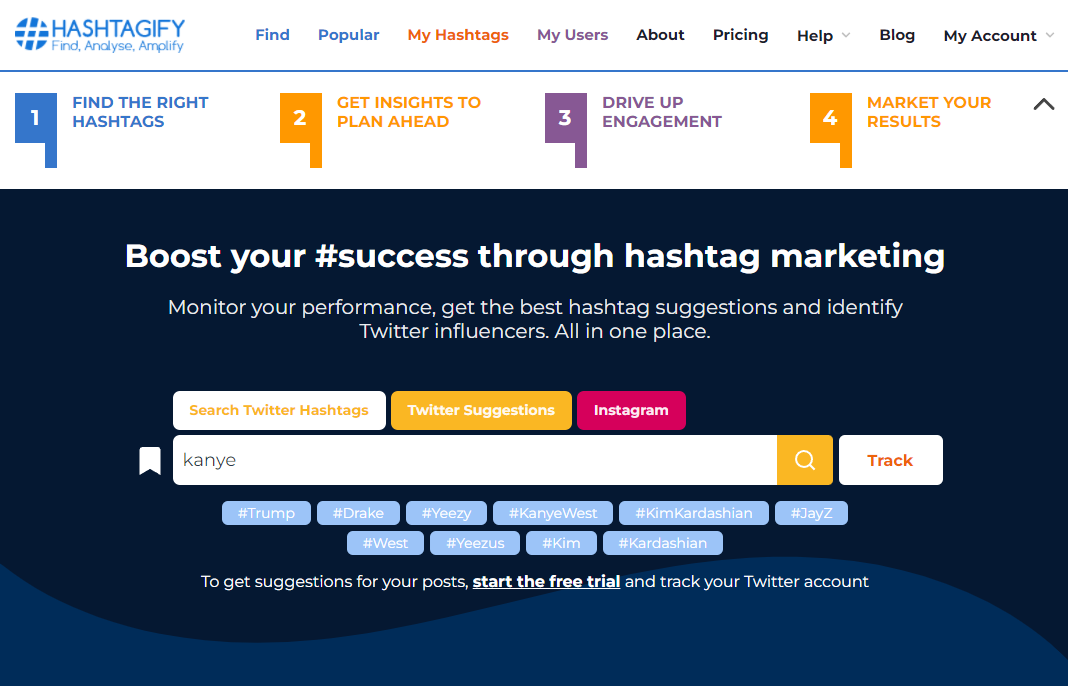Select step 4 Market Your Results
Screen dimensions: 1068x686
900,129
